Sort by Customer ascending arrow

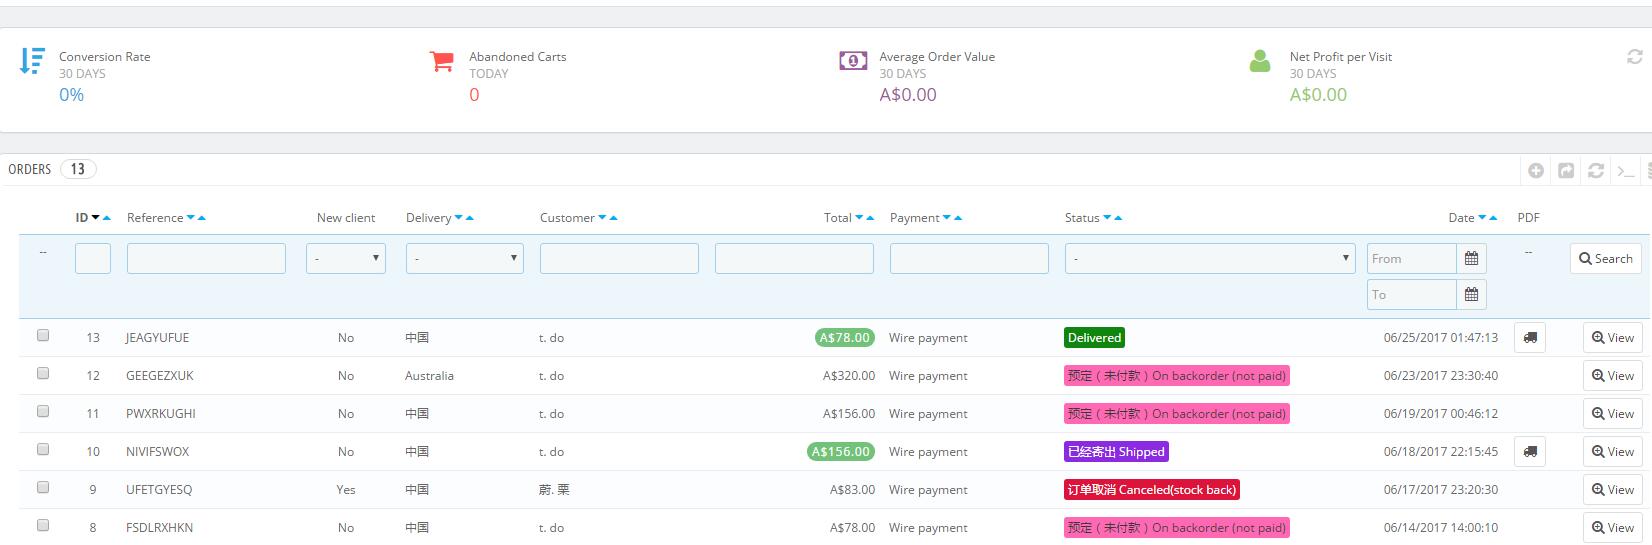coord(613,218)
